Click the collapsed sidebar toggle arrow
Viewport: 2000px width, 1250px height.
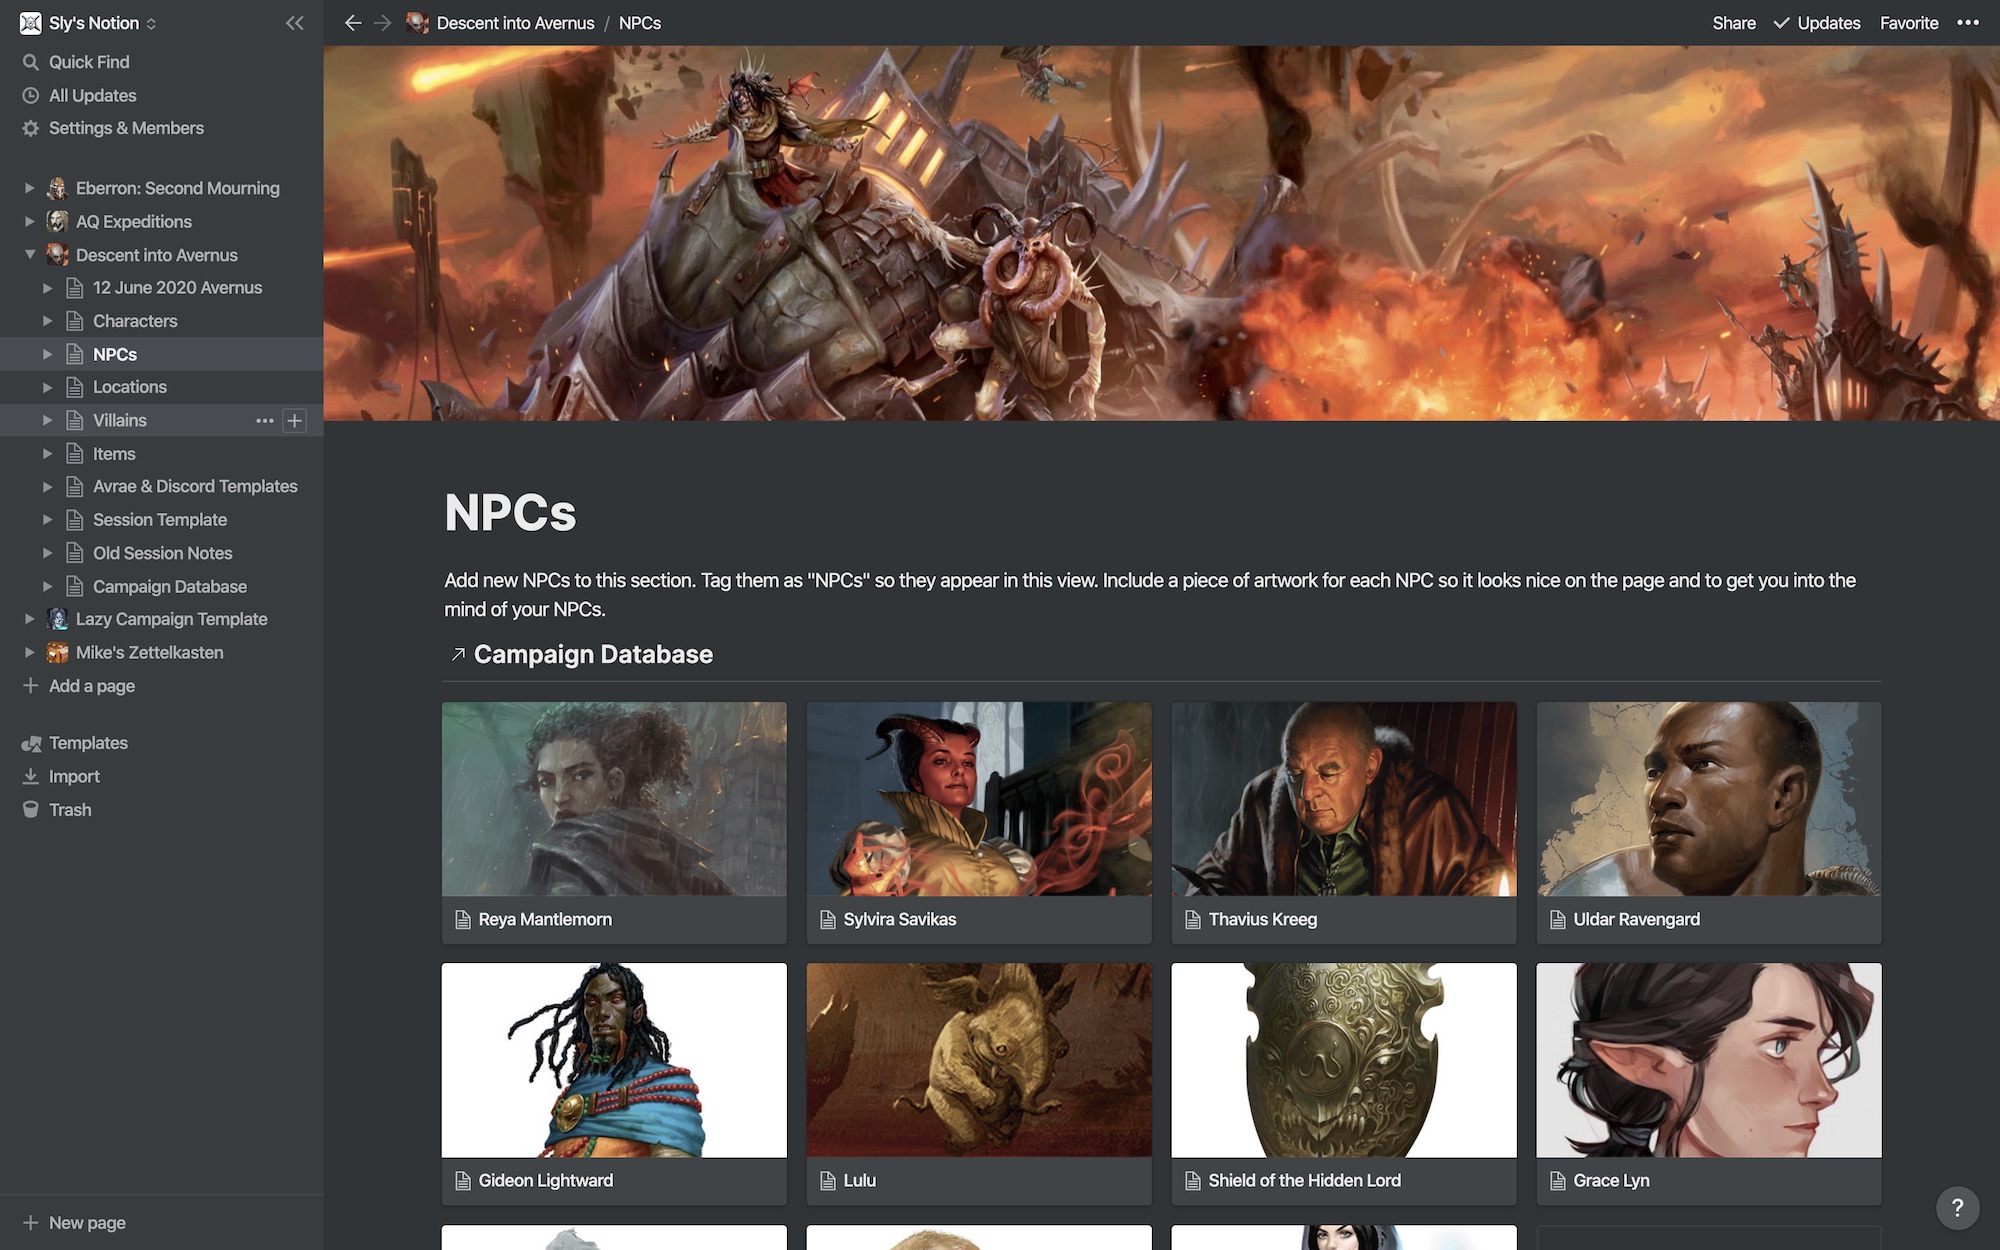point(294,23)
